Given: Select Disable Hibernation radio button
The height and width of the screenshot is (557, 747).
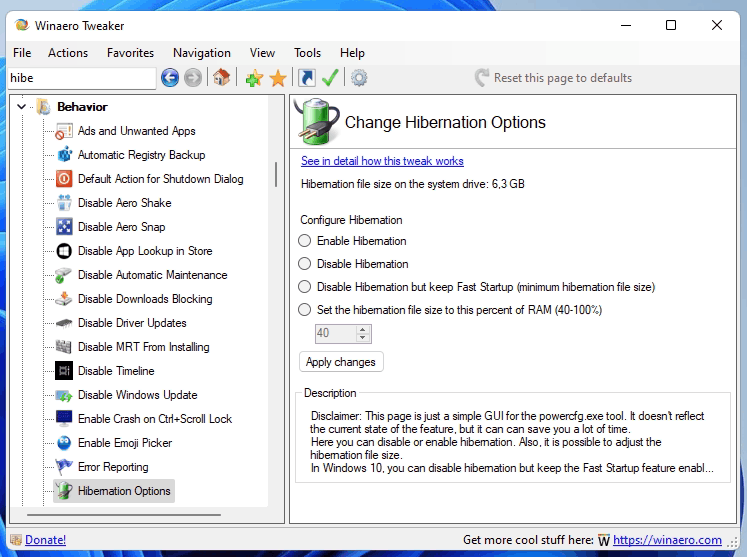Looking at the screenshot, I should pyautogui.click(x=304, y=263).
